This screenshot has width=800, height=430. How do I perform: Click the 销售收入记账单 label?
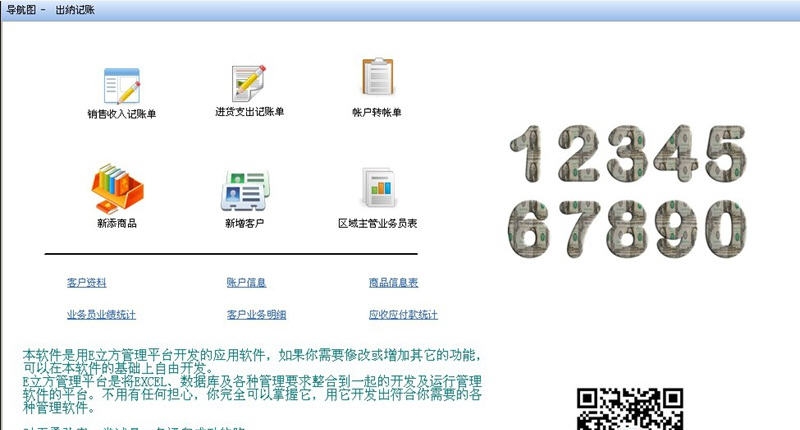[x=121, y=114]
